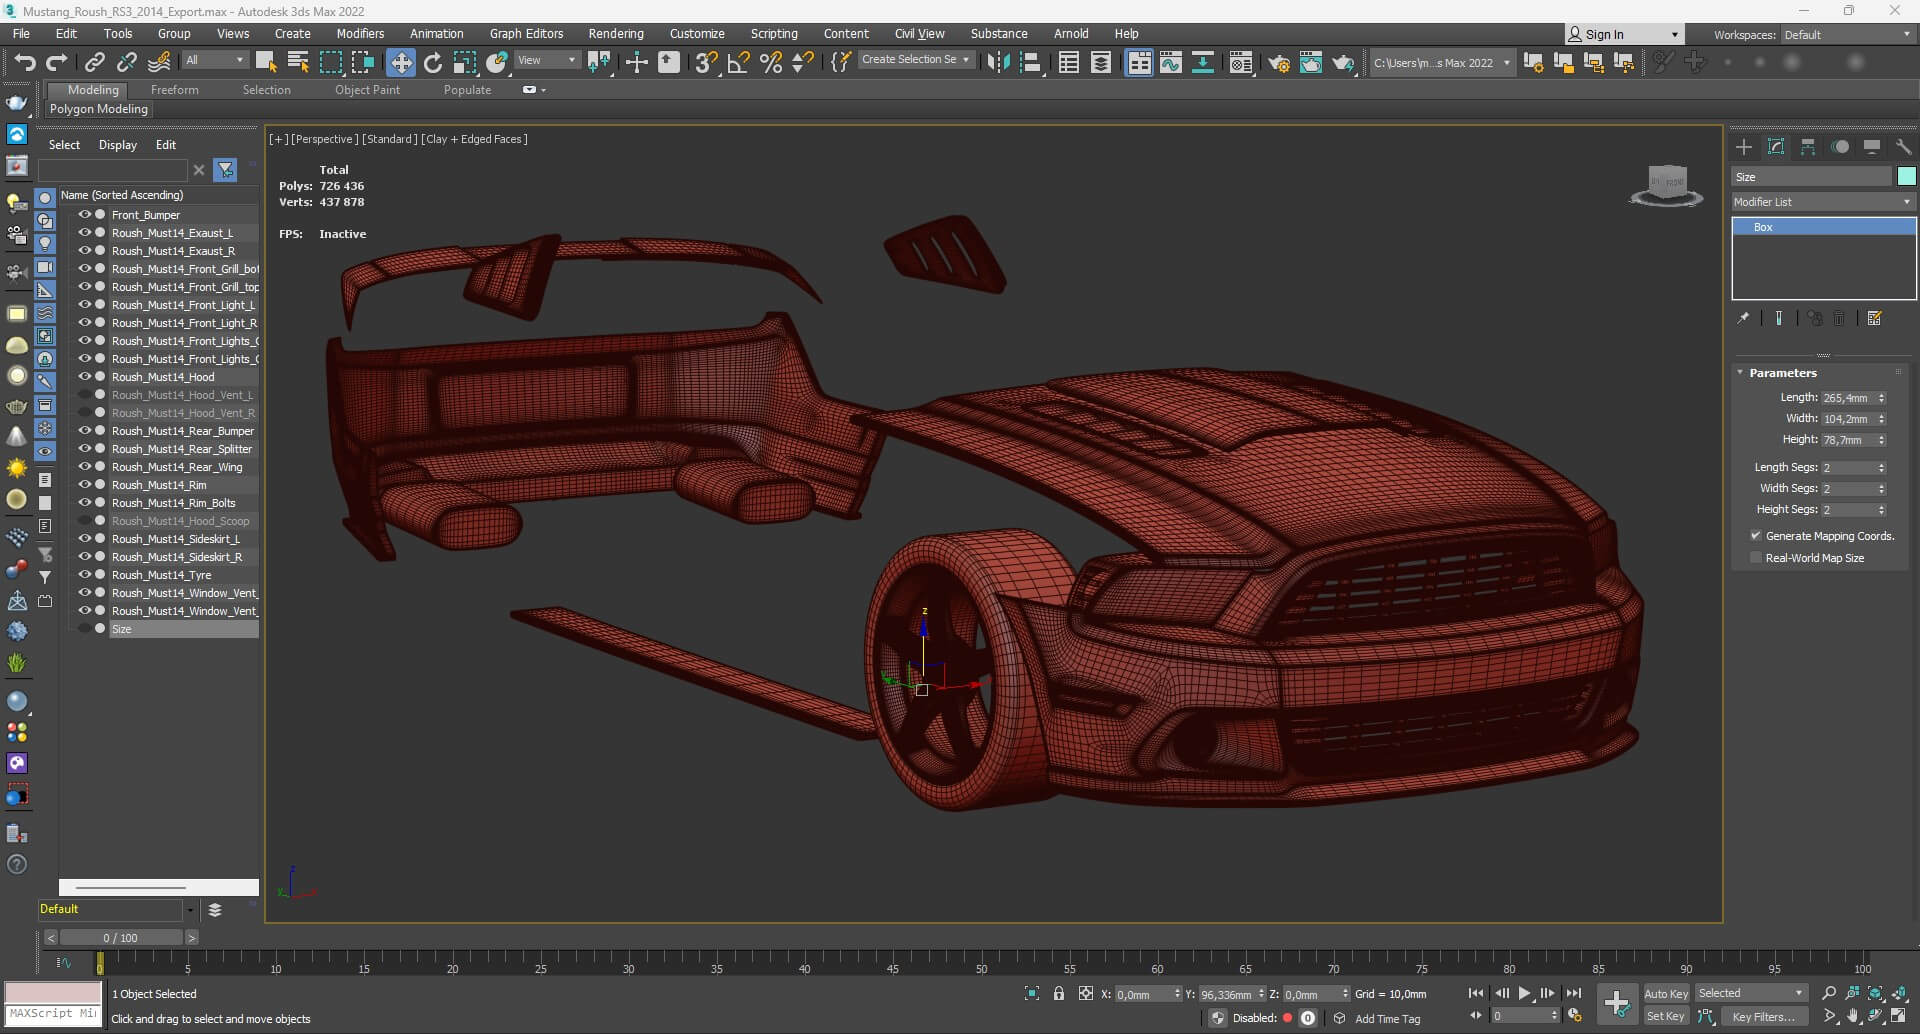
Task: Open the Hierarchy command panel
Action: 1808,147
